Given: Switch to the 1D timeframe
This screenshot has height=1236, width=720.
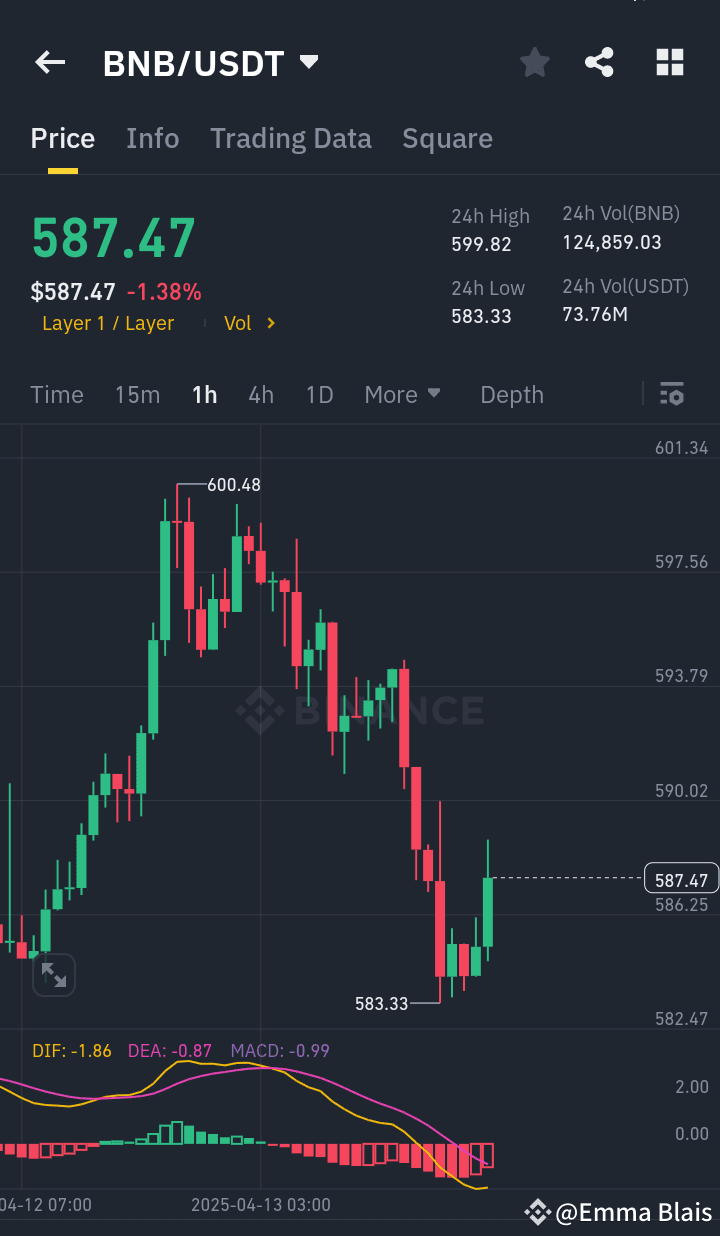Looking at the screenshot, I should [319, 394].
